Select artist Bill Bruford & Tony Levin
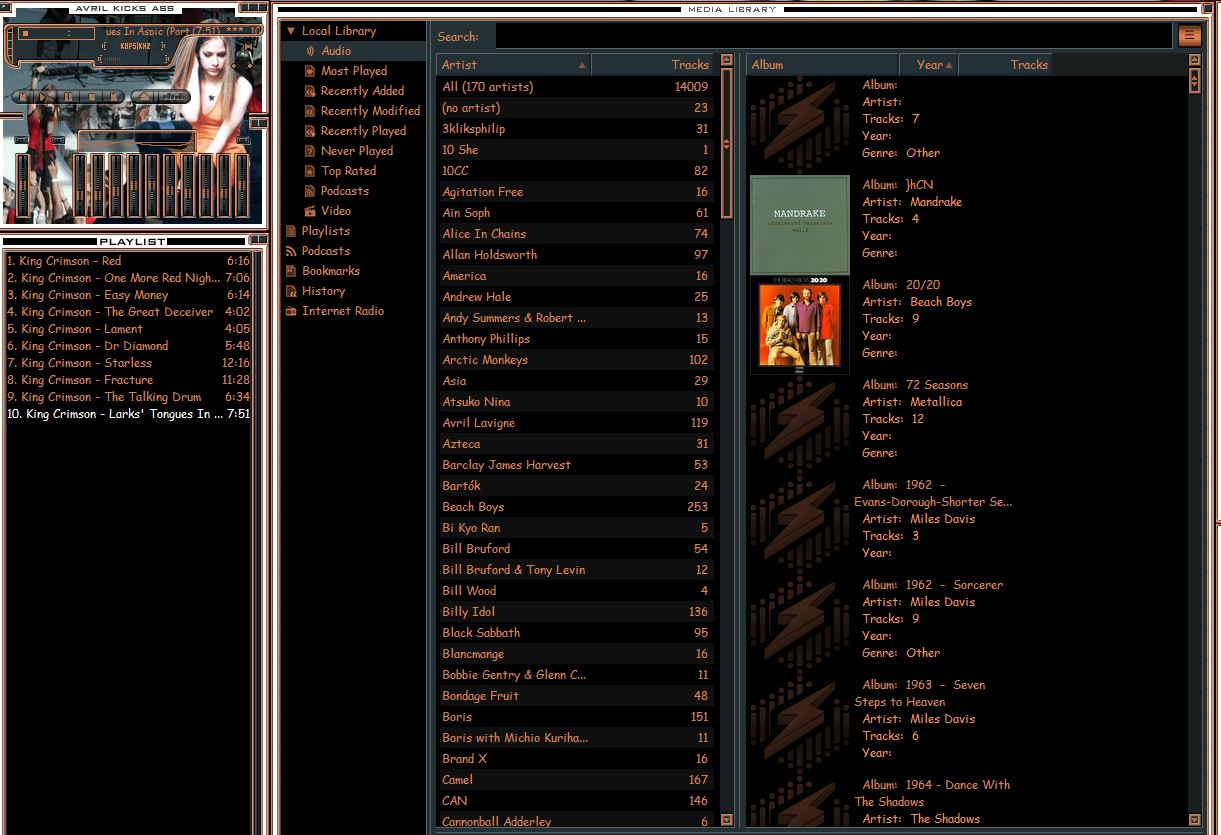This screenshot has height=835, width=1221. 575,570
